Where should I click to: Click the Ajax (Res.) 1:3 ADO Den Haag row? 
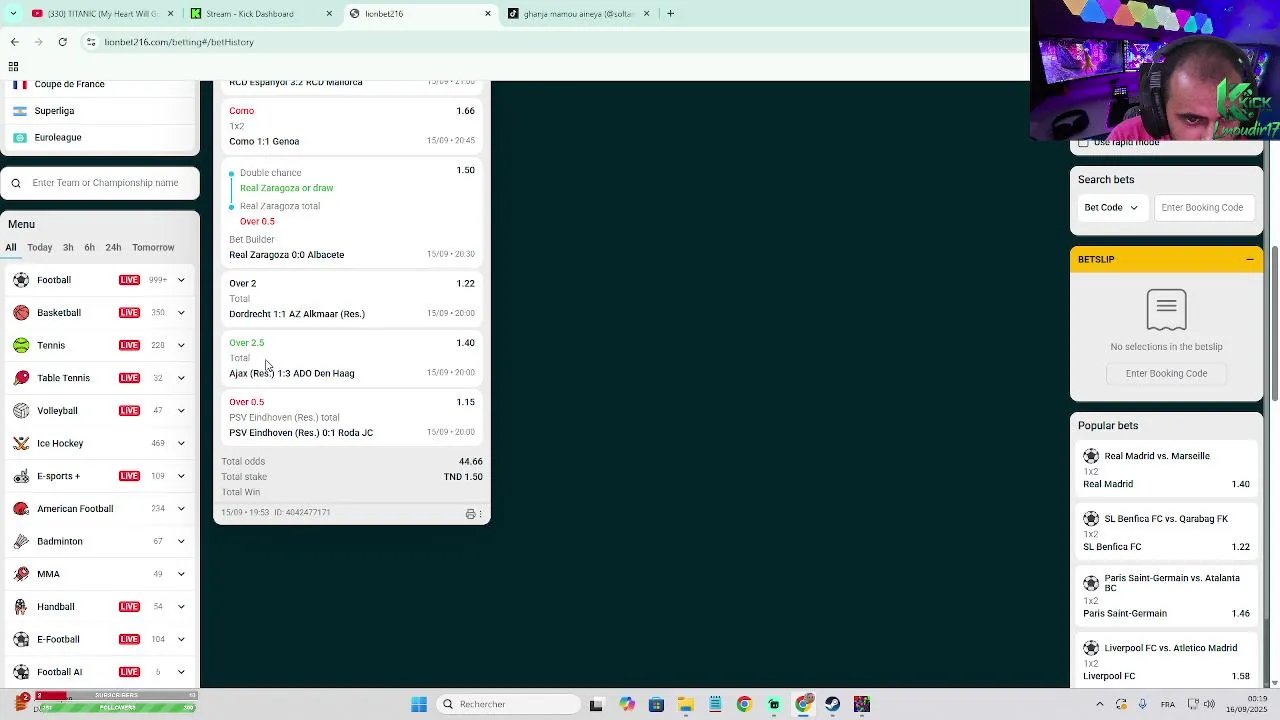click(352, 358)
